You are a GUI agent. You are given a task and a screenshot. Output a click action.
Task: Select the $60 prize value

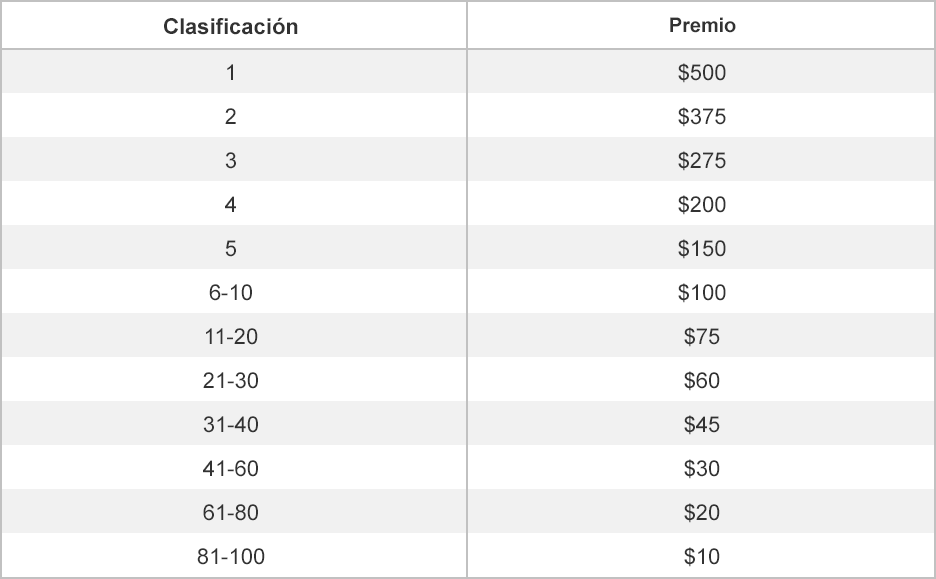click(x=702, y=380)
